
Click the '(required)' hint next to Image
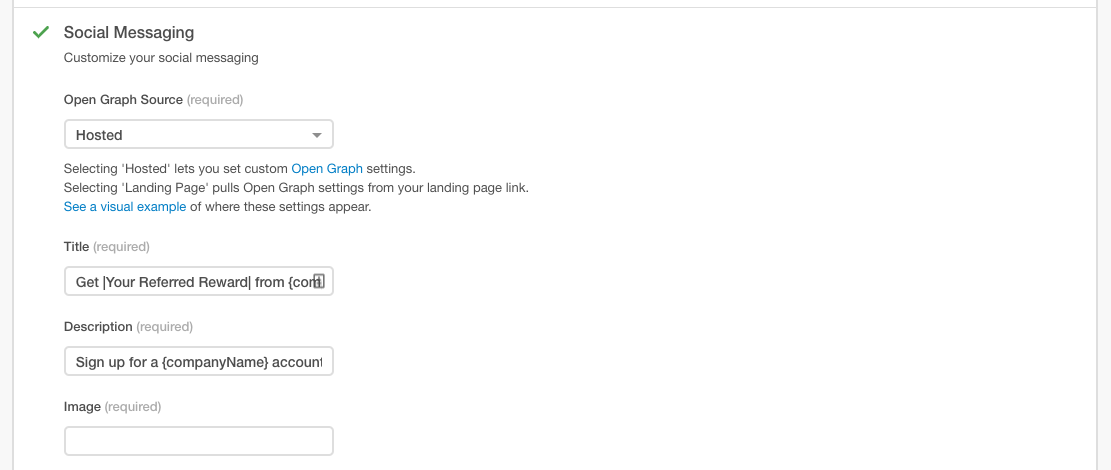(133, 406)
